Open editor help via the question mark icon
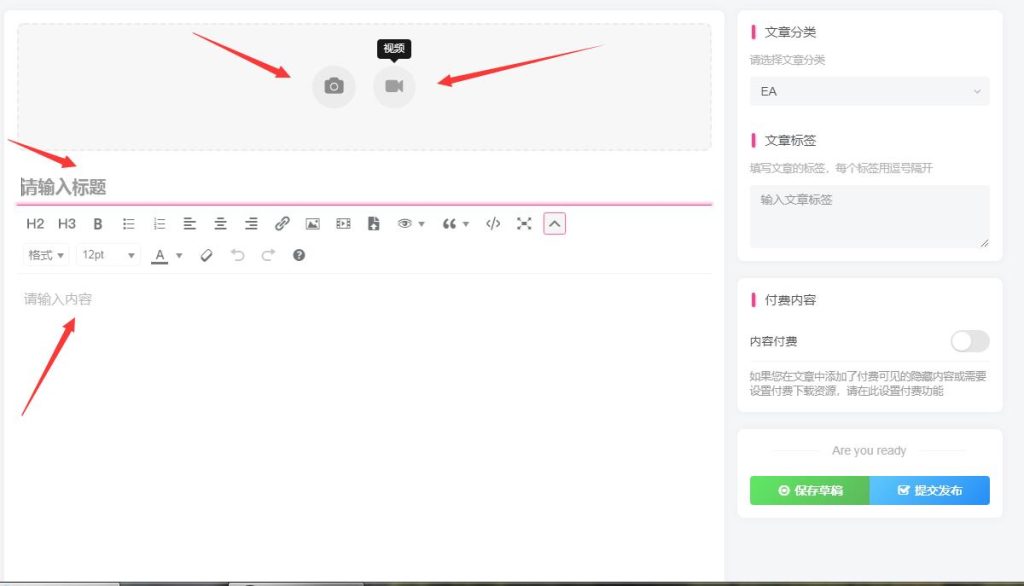 299,255
